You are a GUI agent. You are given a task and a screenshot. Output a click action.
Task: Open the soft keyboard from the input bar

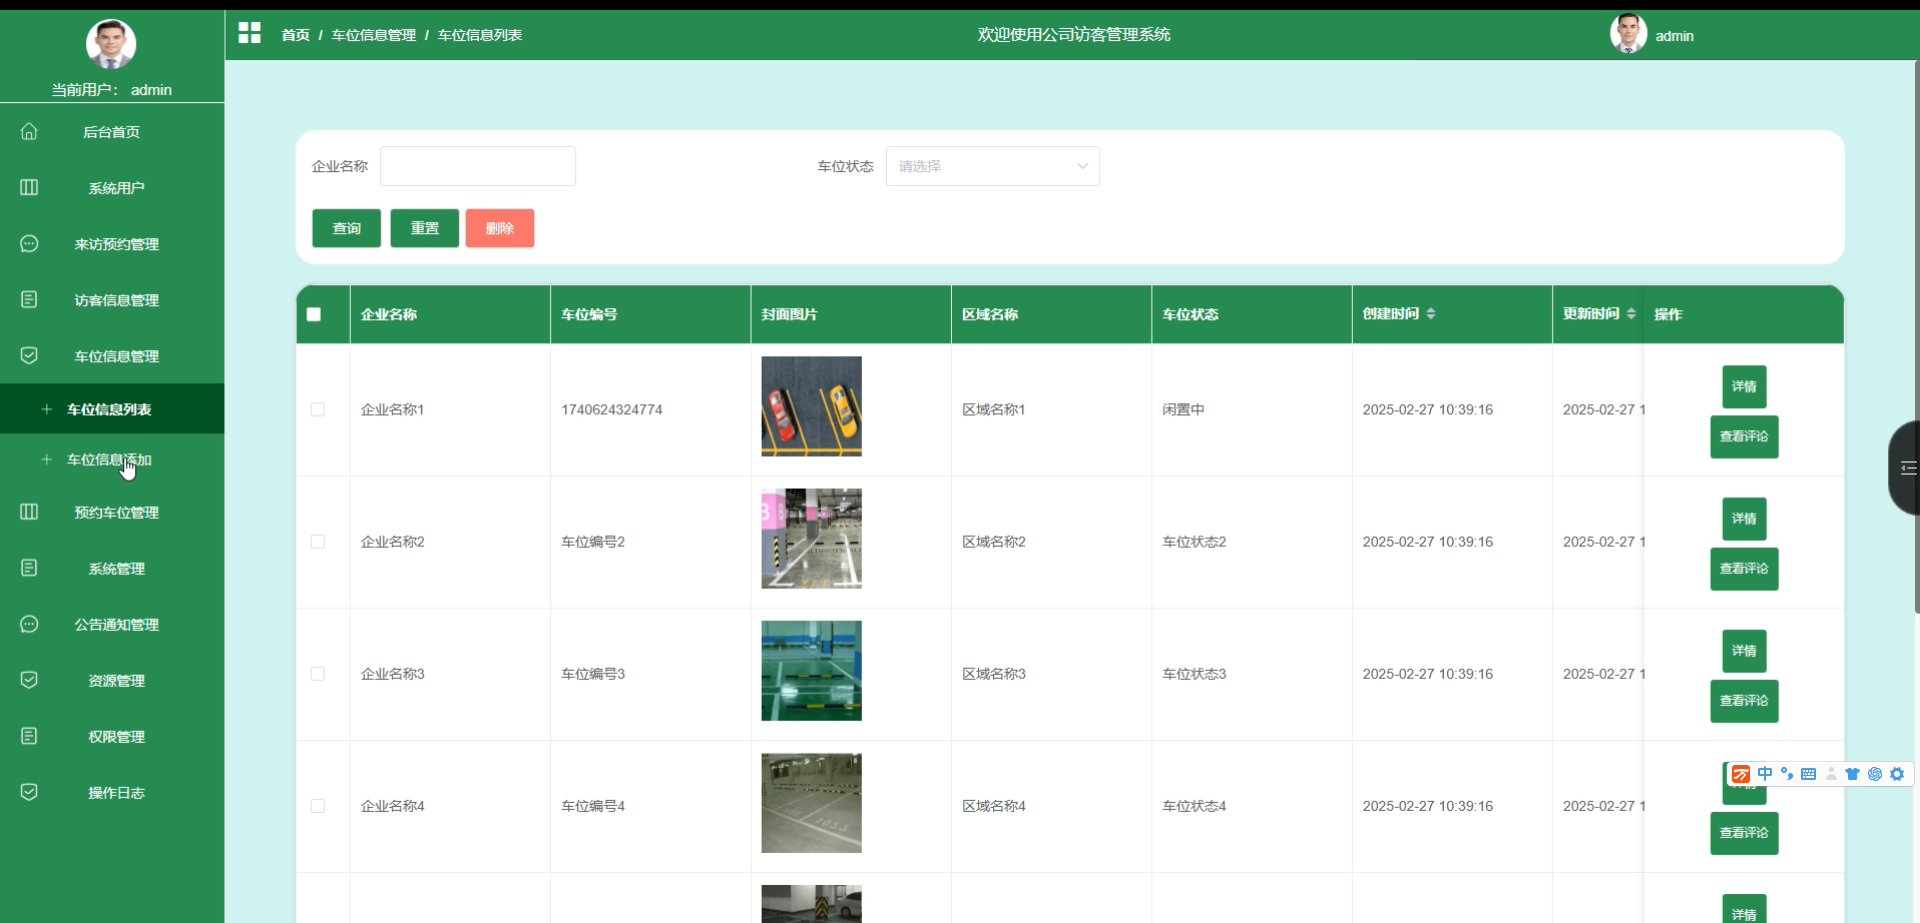point(1808,774)
